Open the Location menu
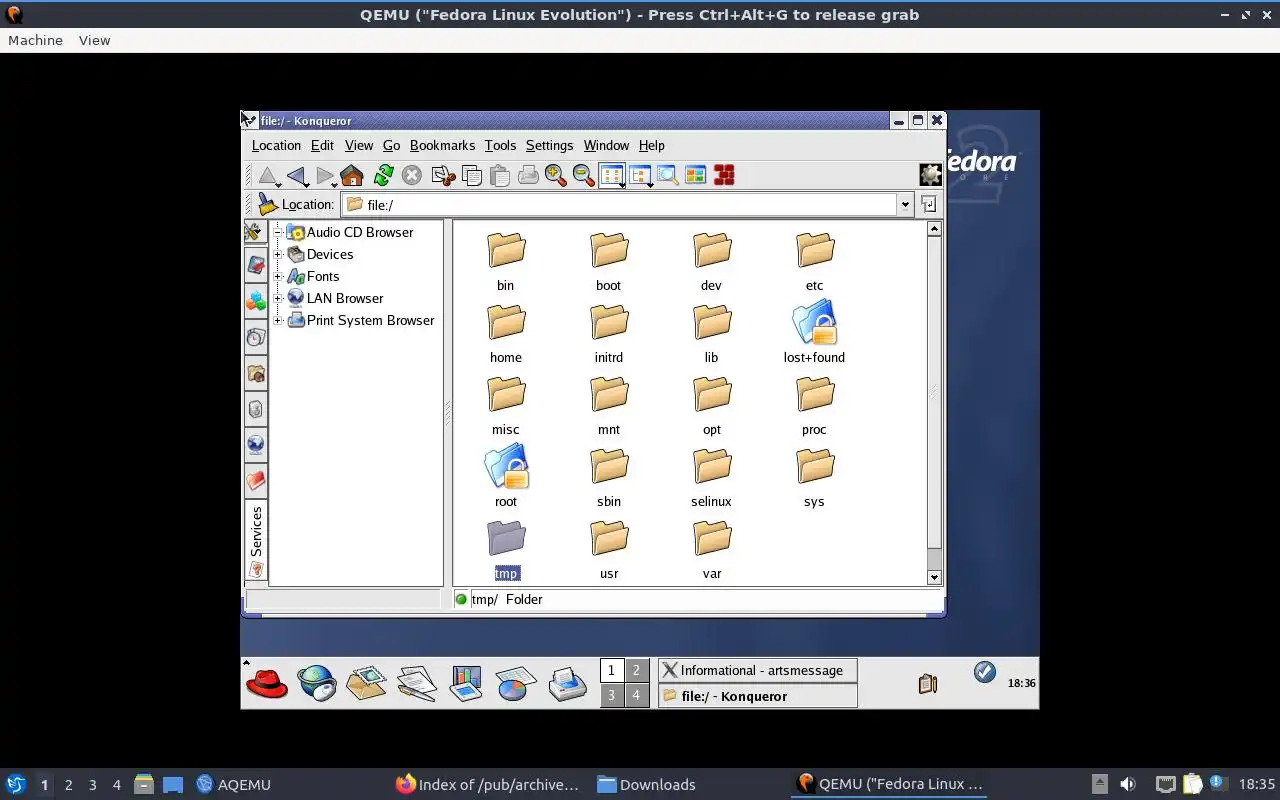The height and width of the screenshot is (800, 1280). (276, 145)
